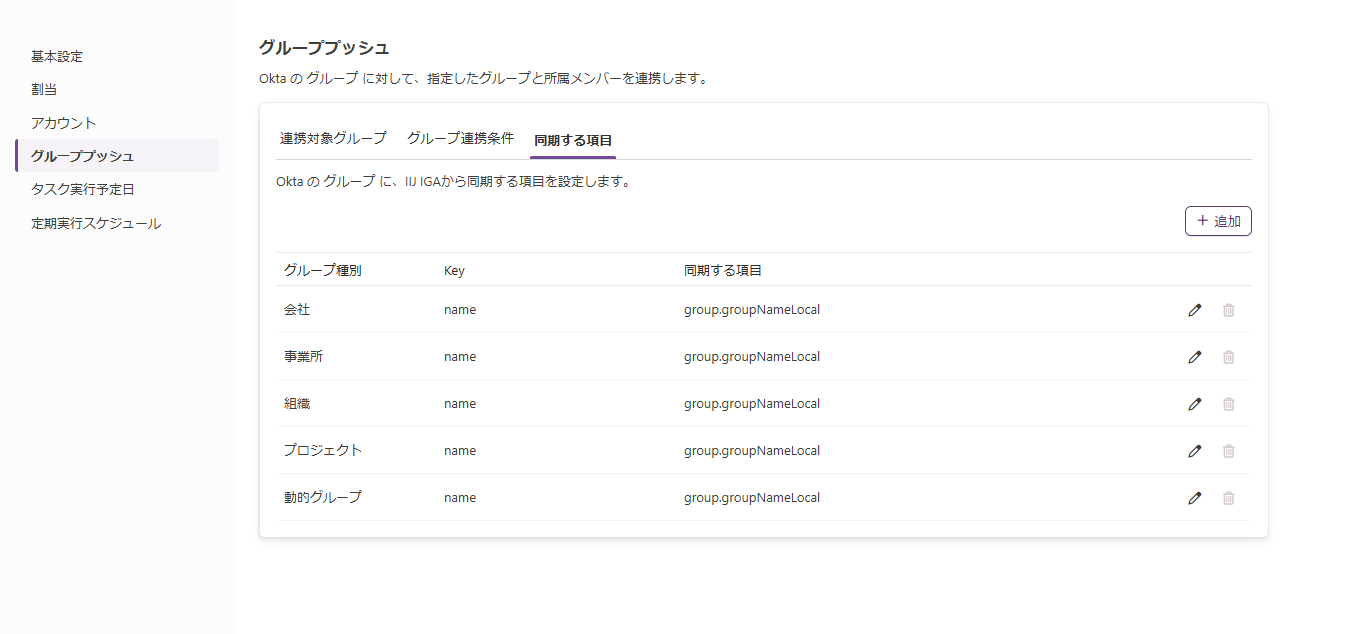Edit the 会社 row sync item
This screenshot has height=634, width=1360.
[x=1194, y=310]
